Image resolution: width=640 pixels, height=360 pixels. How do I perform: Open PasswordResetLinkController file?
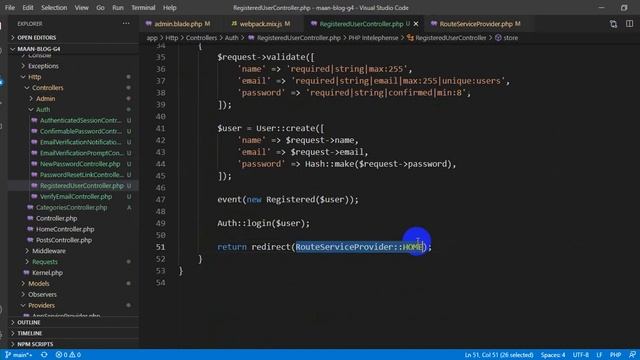(x=82, y=175)
